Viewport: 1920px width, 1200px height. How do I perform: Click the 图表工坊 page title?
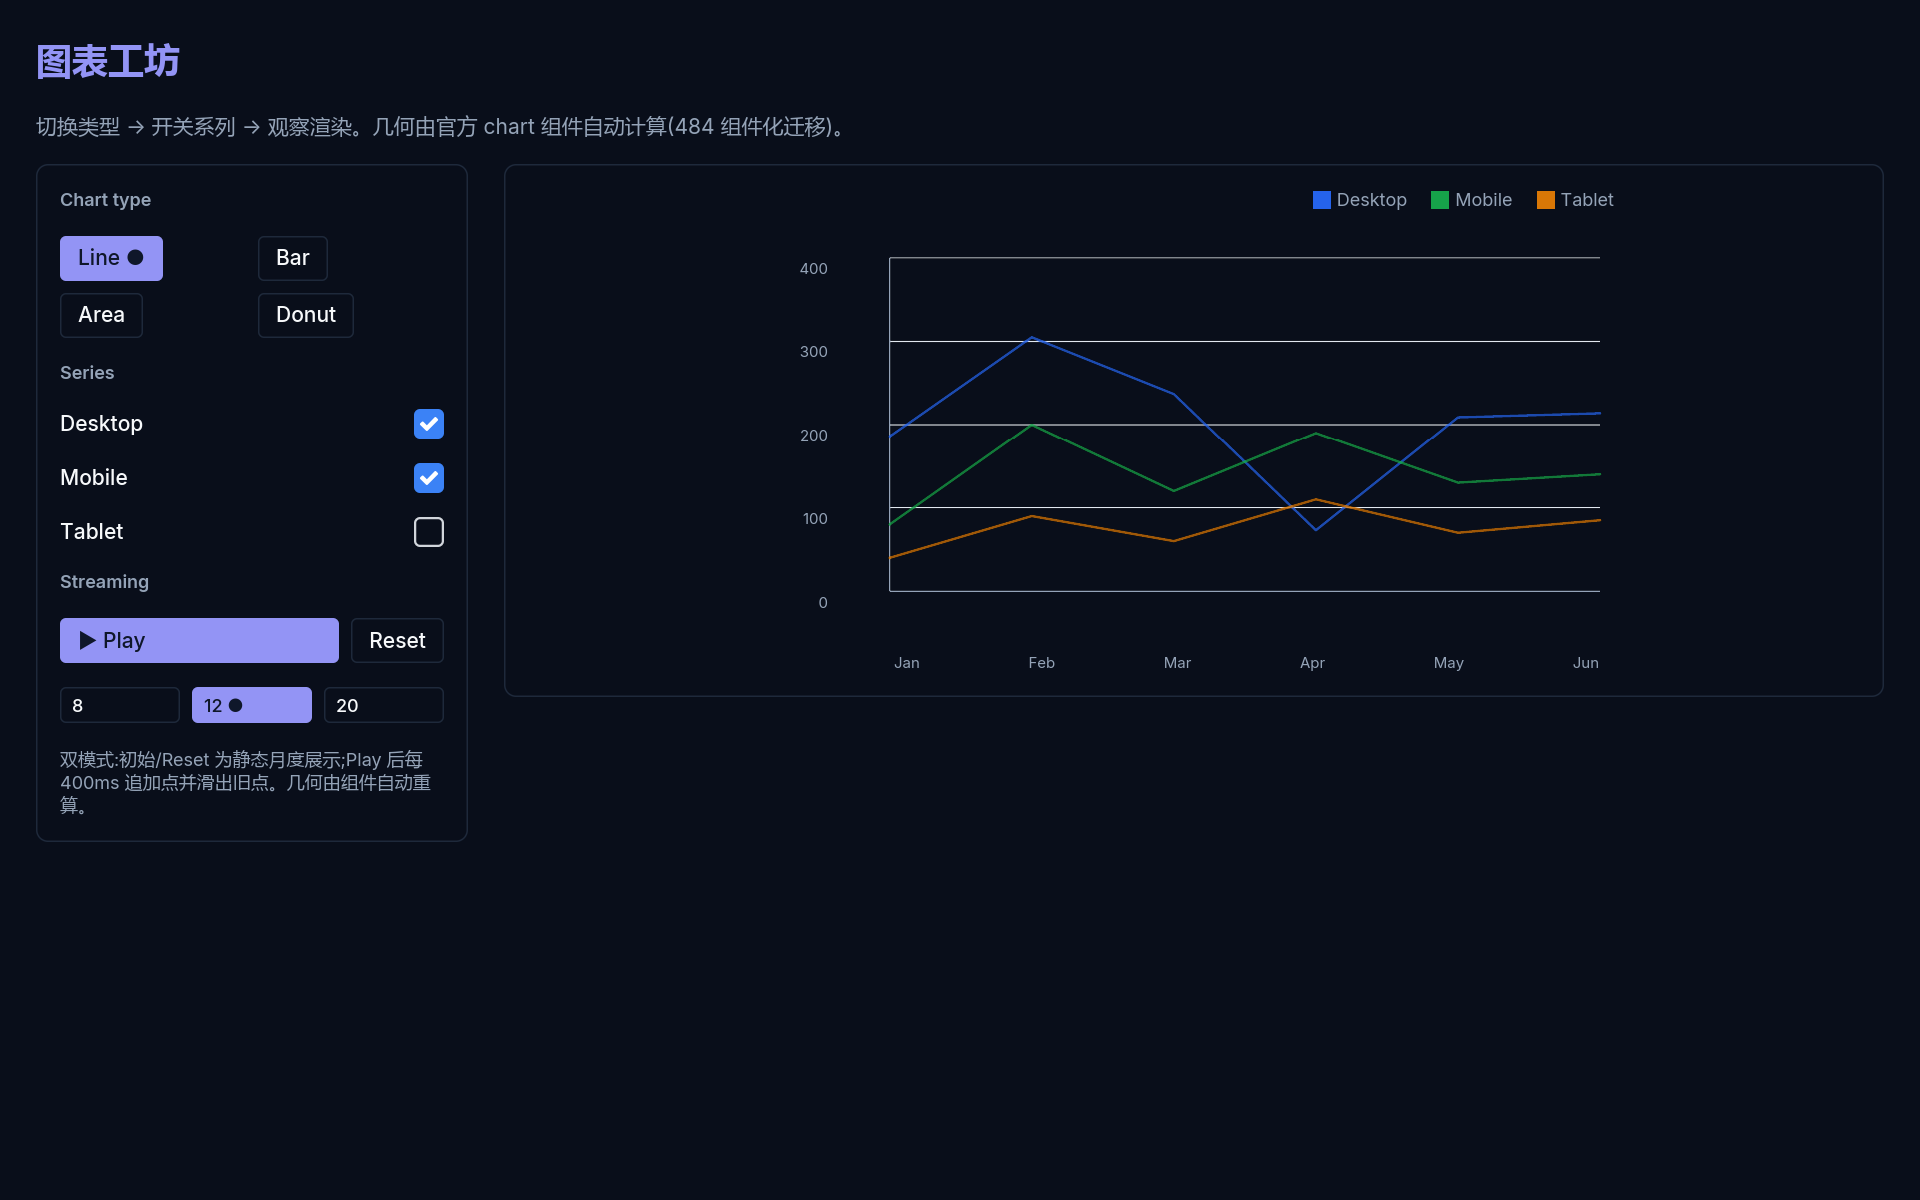pyautogui.click(x=108, y=62)
